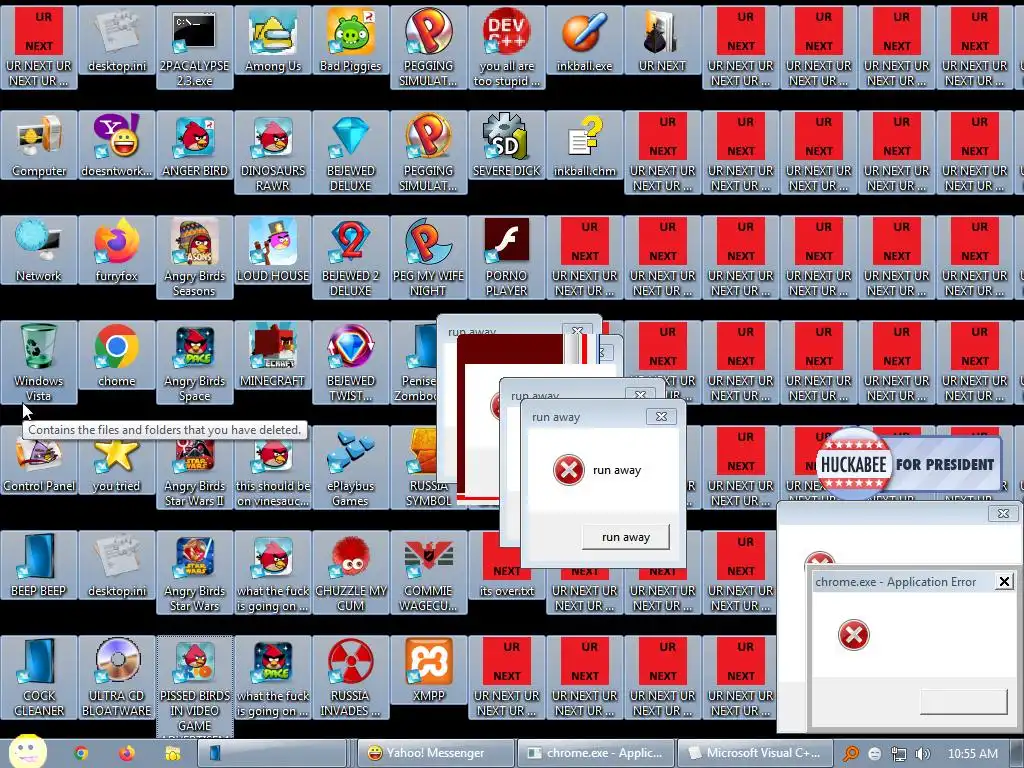The height and width of the screenshot is (768, 1024).
Task: Select the COMMIE WAGECU... icon
Action: click(428, 573)
